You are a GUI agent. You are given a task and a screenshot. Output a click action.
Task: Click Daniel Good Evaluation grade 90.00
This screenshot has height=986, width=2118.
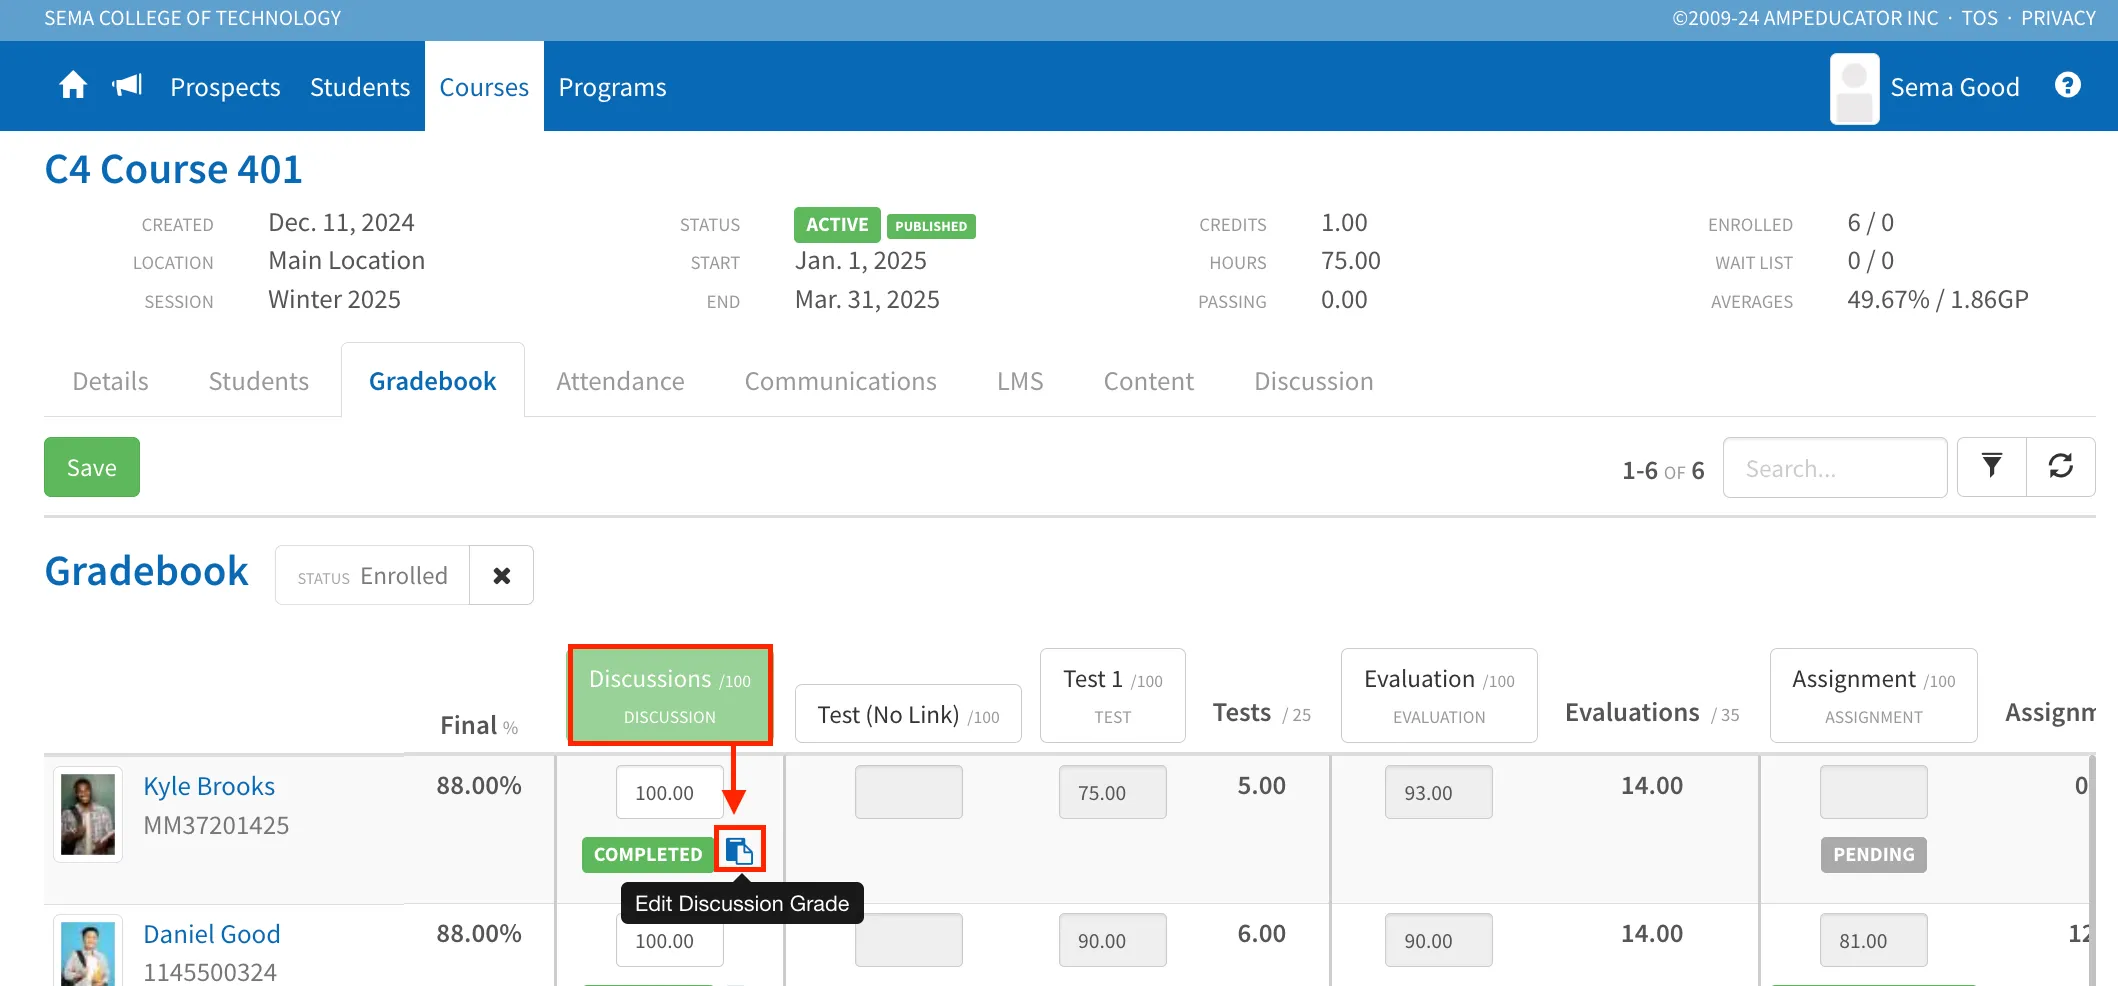click(x=1439, y=940)
